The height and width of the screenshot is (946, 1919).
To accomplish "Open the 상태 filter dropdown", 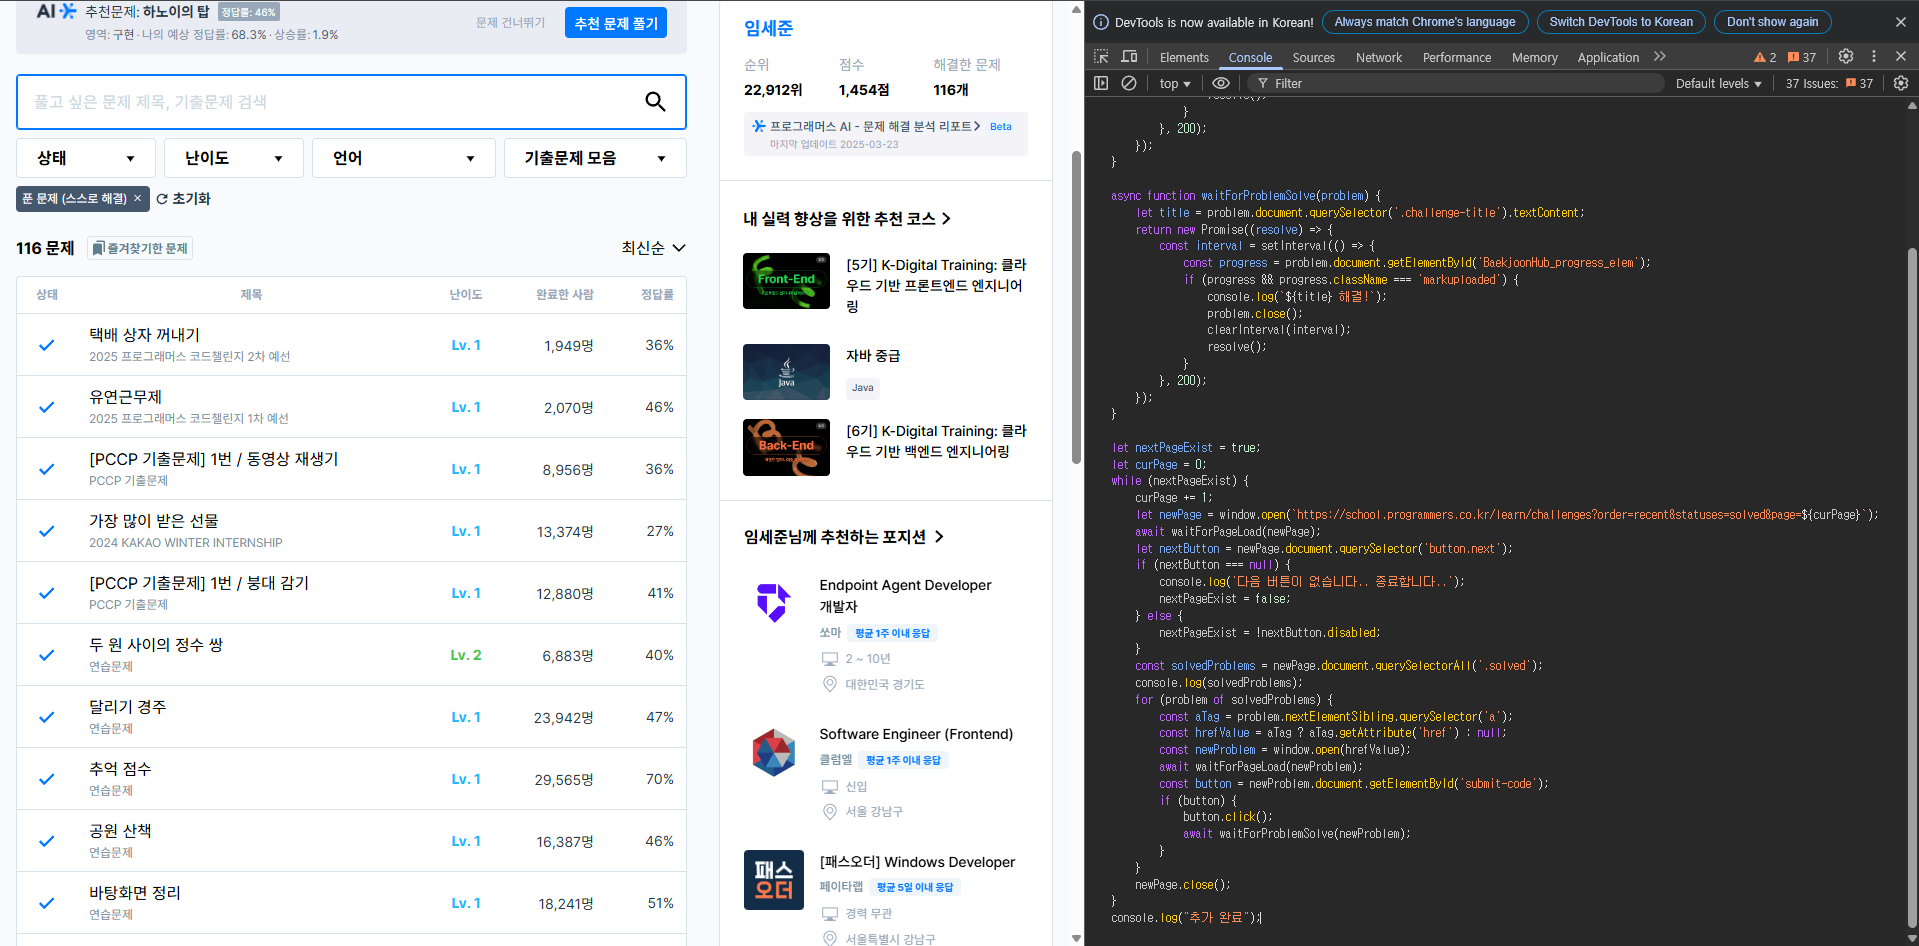I will click(x=86, y=158).
